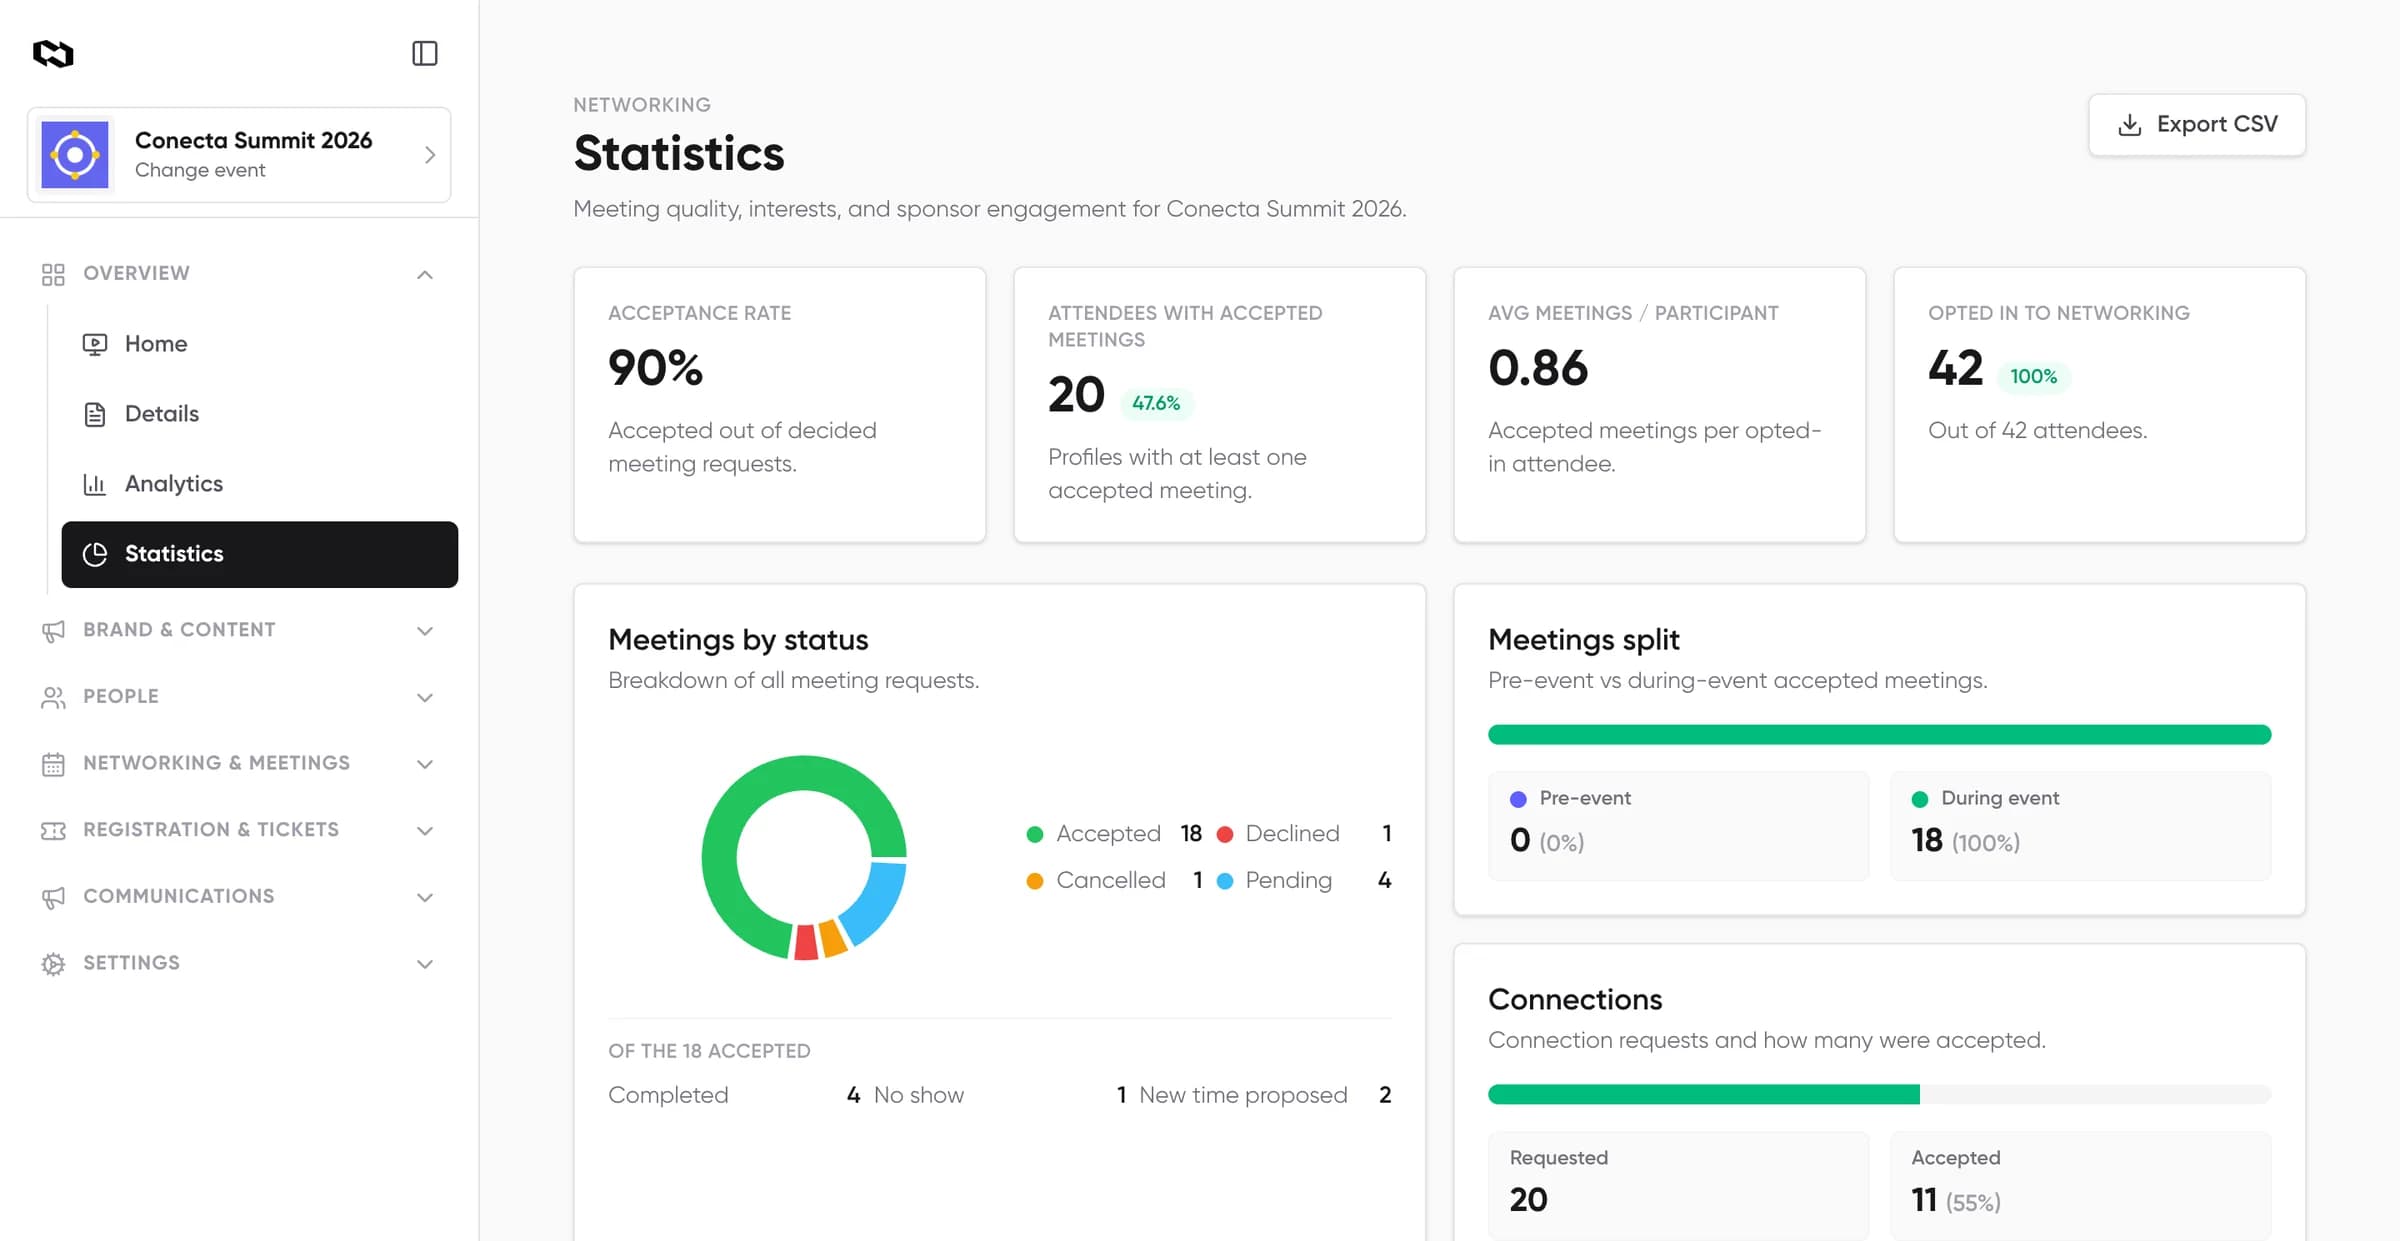2400x1241 pixels.
Task: Collapse the Overview section chevron
Action: [425, 274]
